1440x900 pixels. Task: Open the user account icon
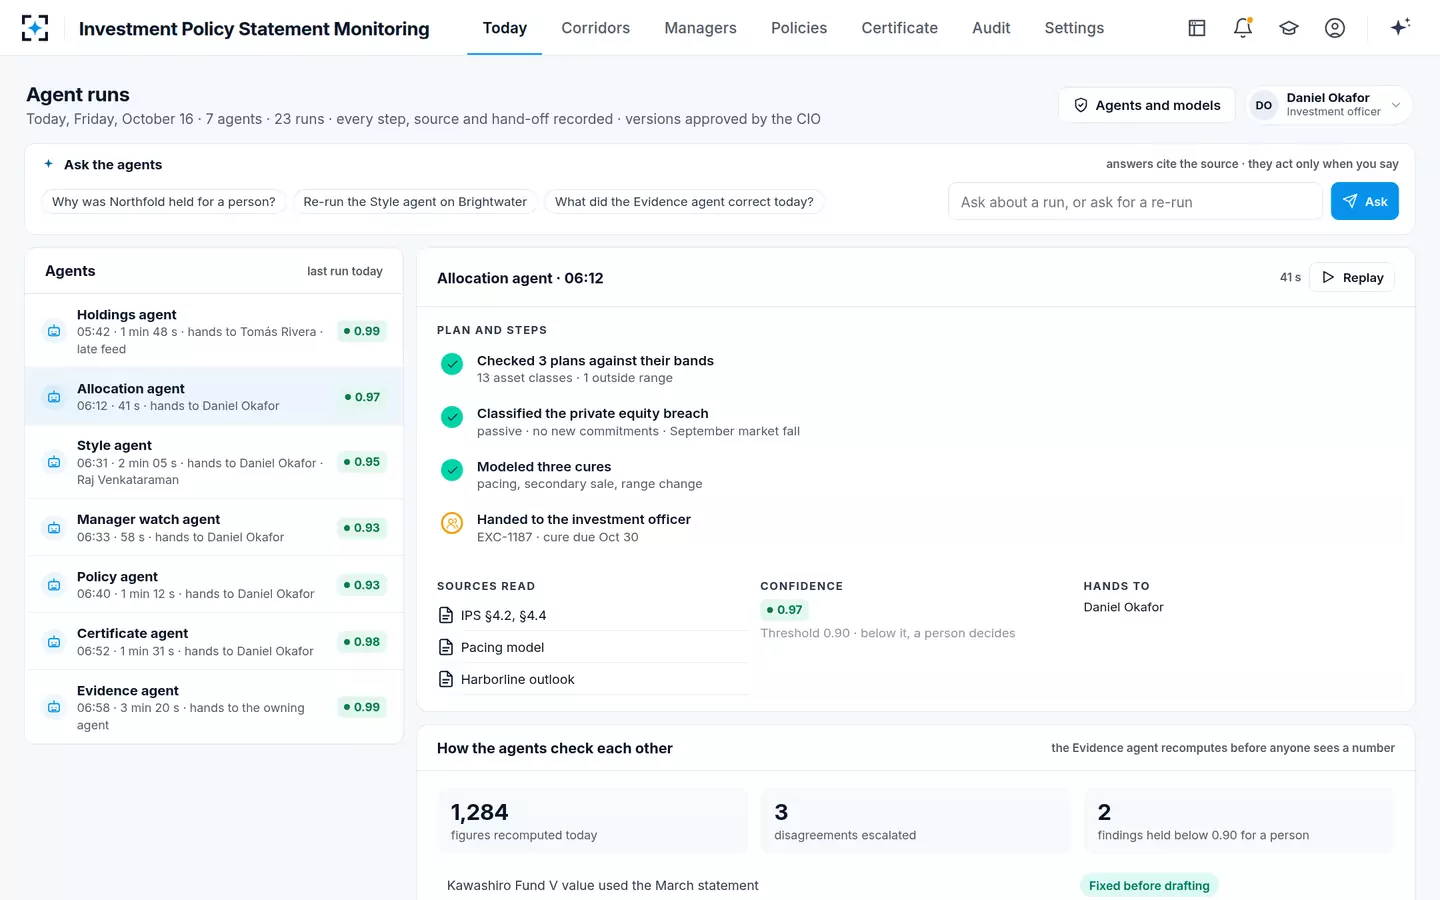point(1335,28)
